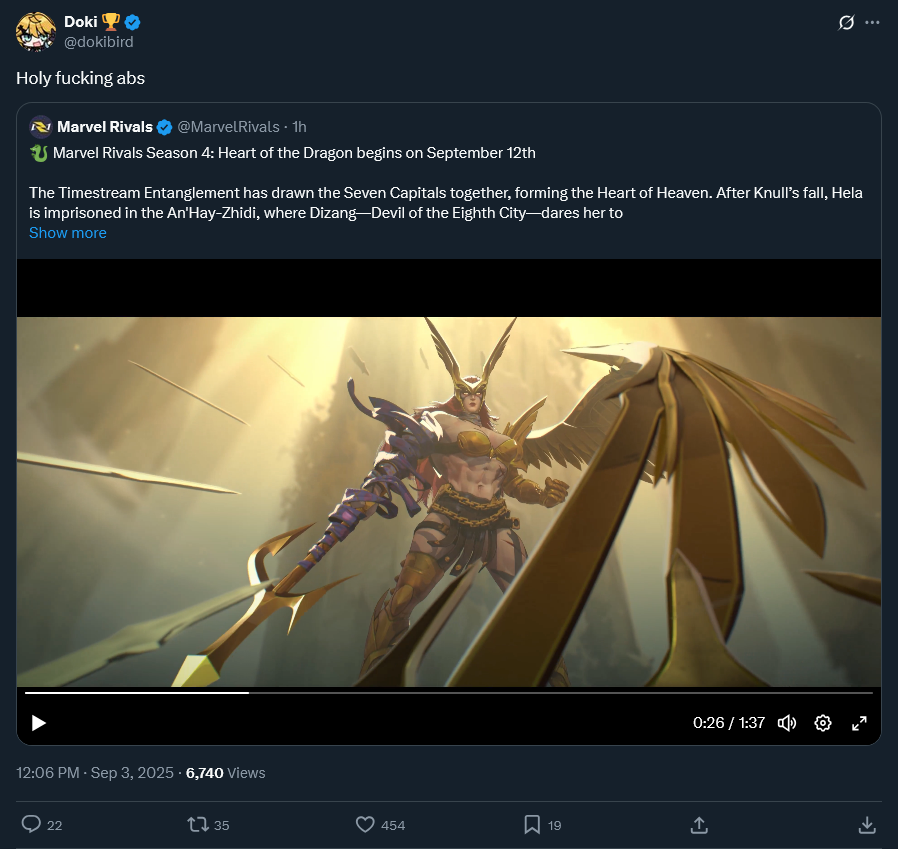Open the post timestamp Sep 3, 2025
Viewport: 898px width, 849px height.
(x=95, y=773)
